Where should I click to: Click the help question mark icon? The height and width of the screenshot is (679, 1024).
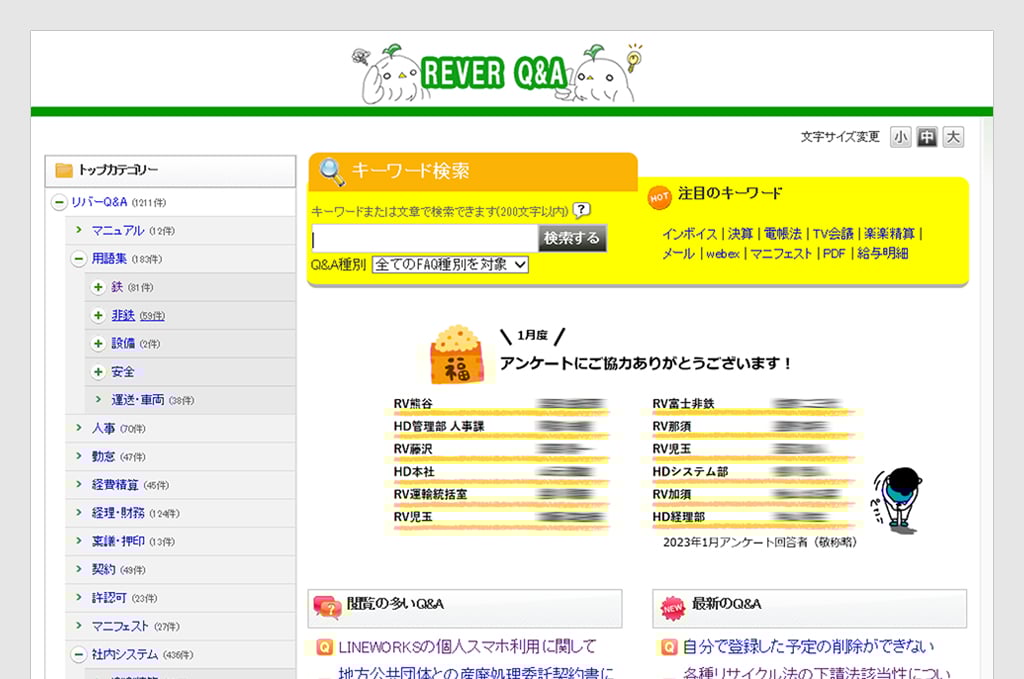click(x=581, y=211)
